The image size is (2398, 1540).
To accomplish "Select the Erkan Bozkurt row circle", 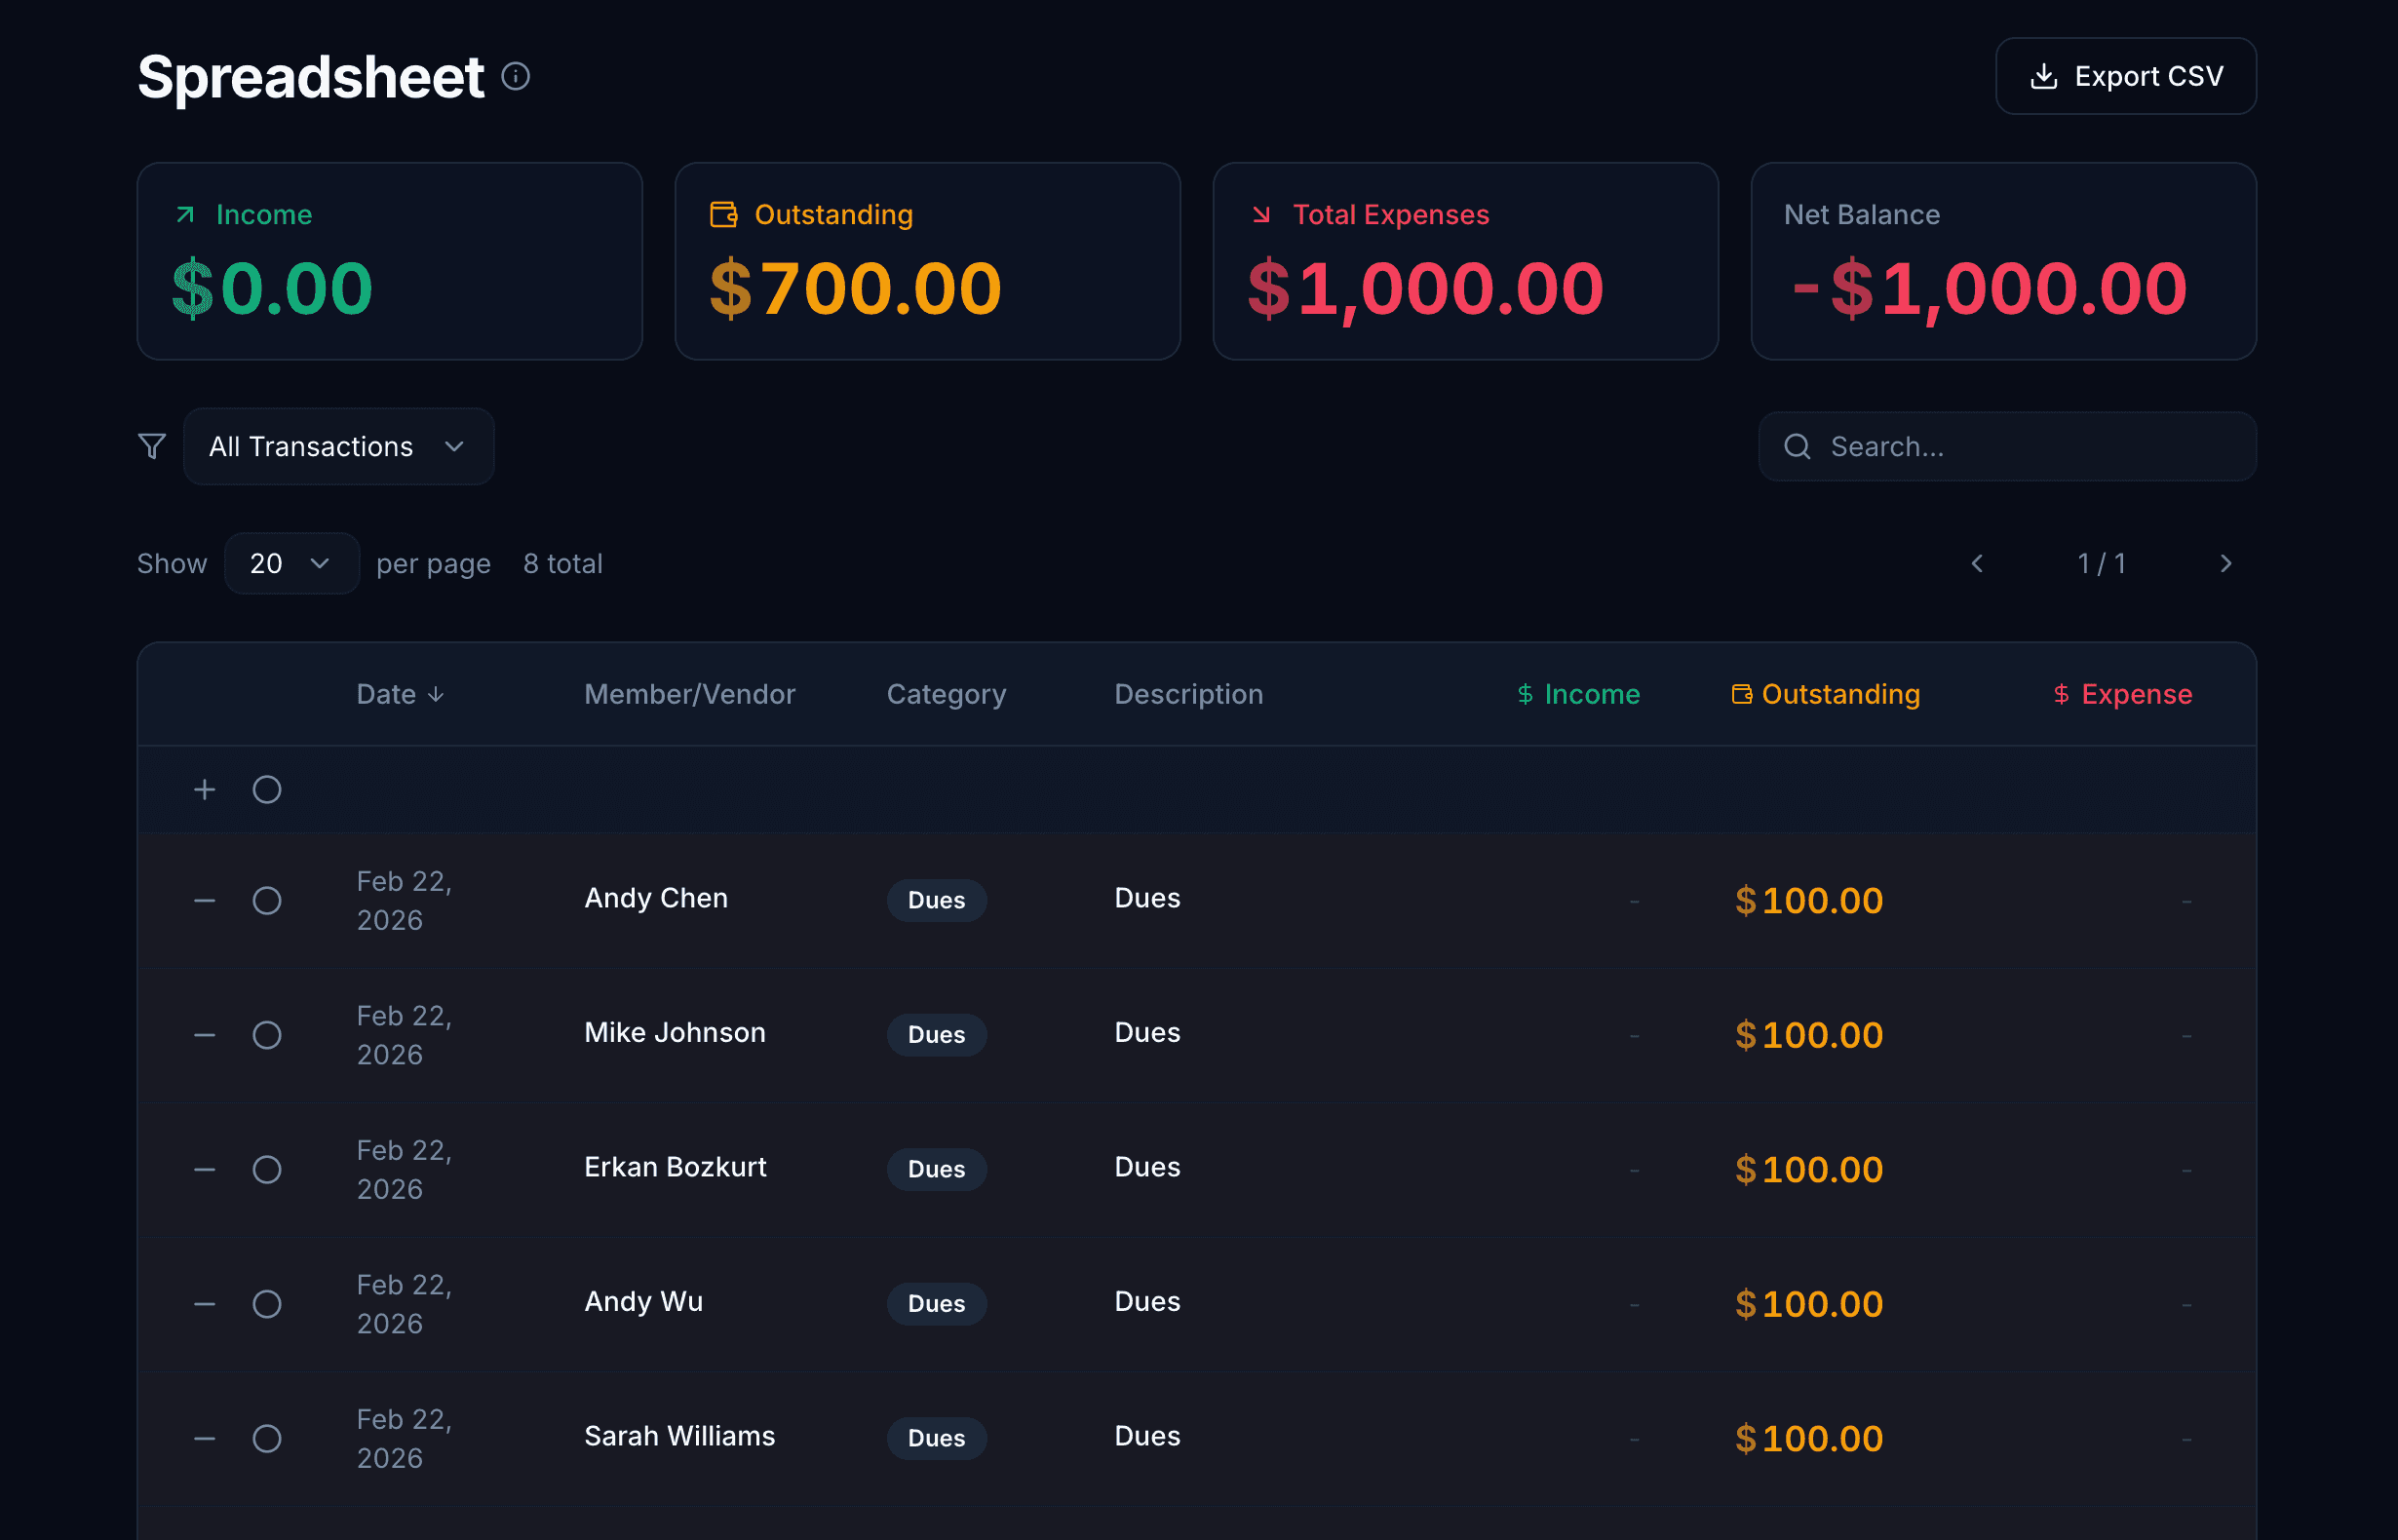I will [x=267, y=1170].
